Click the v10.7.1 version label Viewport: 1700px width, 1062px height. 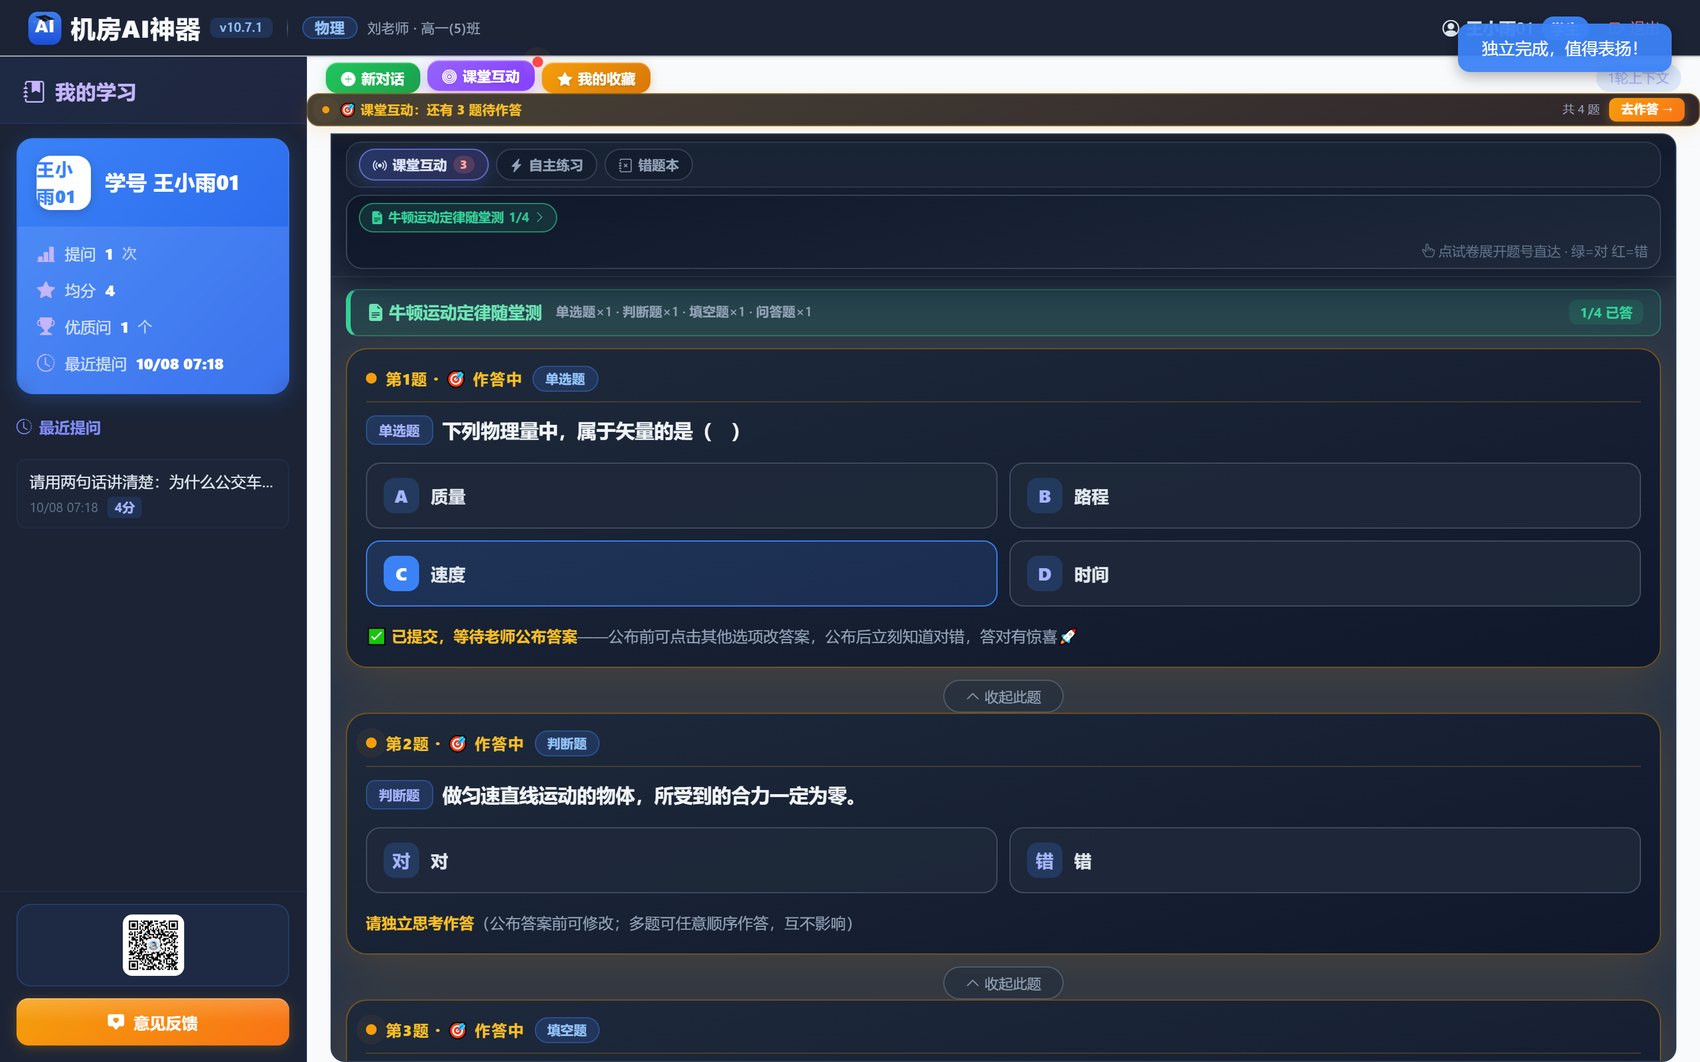[241, 28]
